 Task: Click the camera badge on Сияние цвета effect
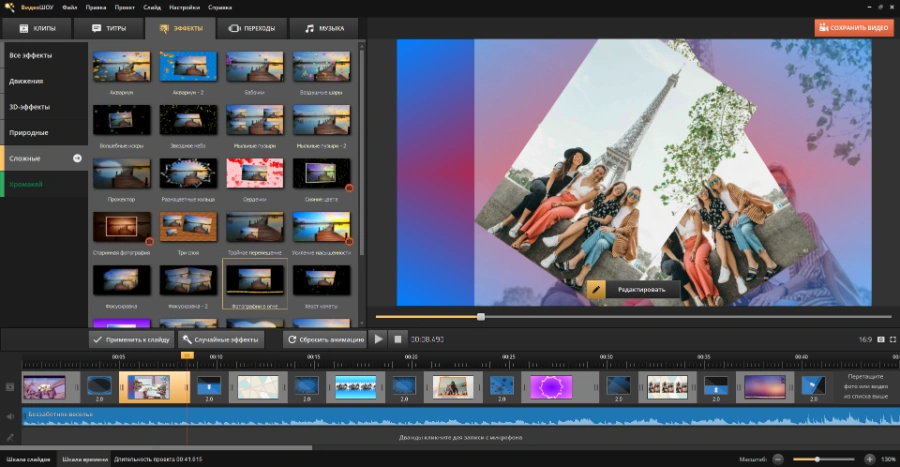coord(349,188)
